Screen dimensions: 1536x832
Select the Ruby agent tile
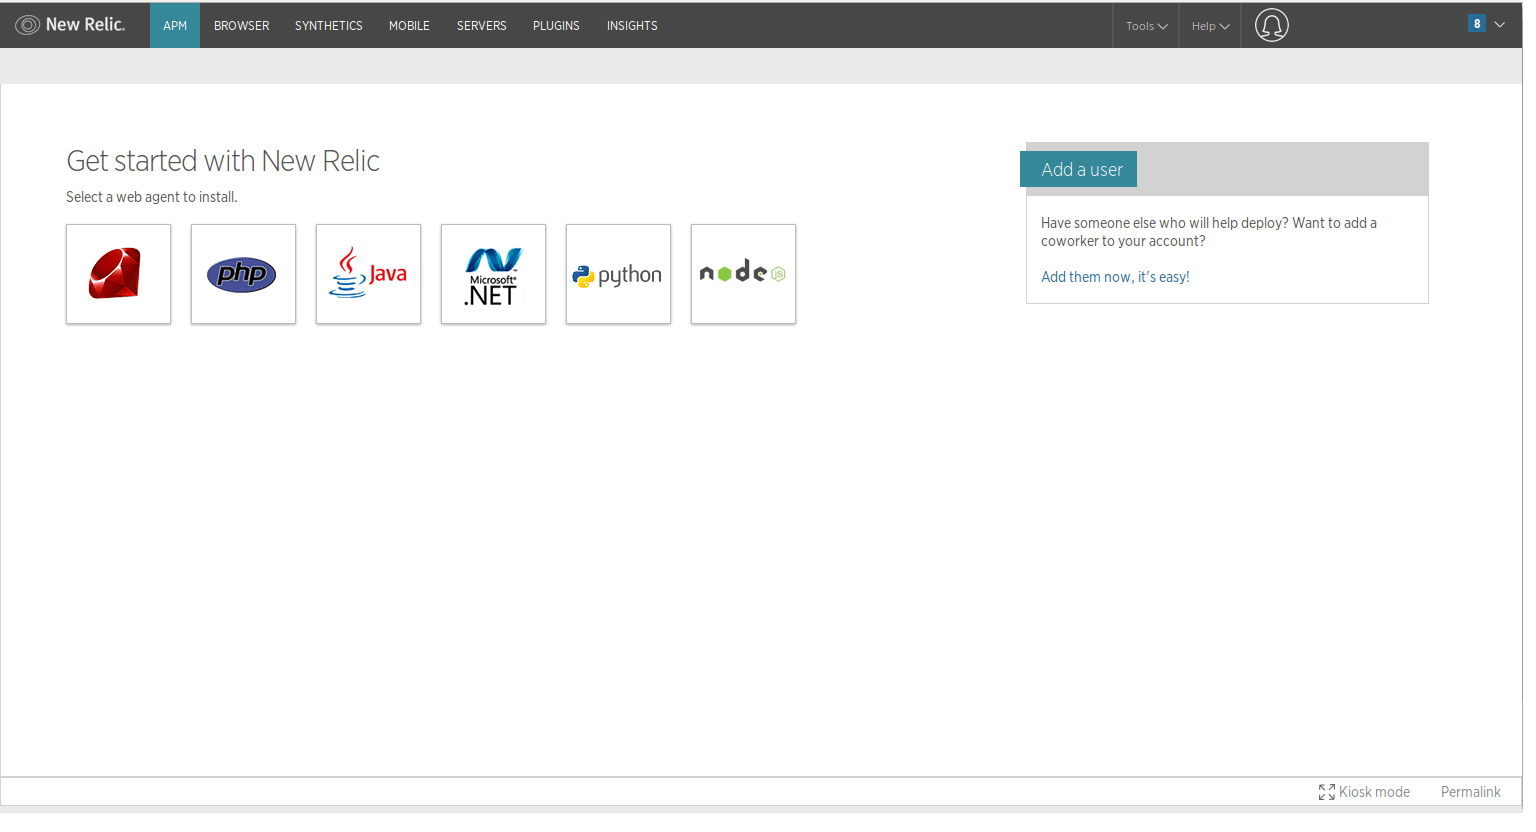click(x=118, y=274)
